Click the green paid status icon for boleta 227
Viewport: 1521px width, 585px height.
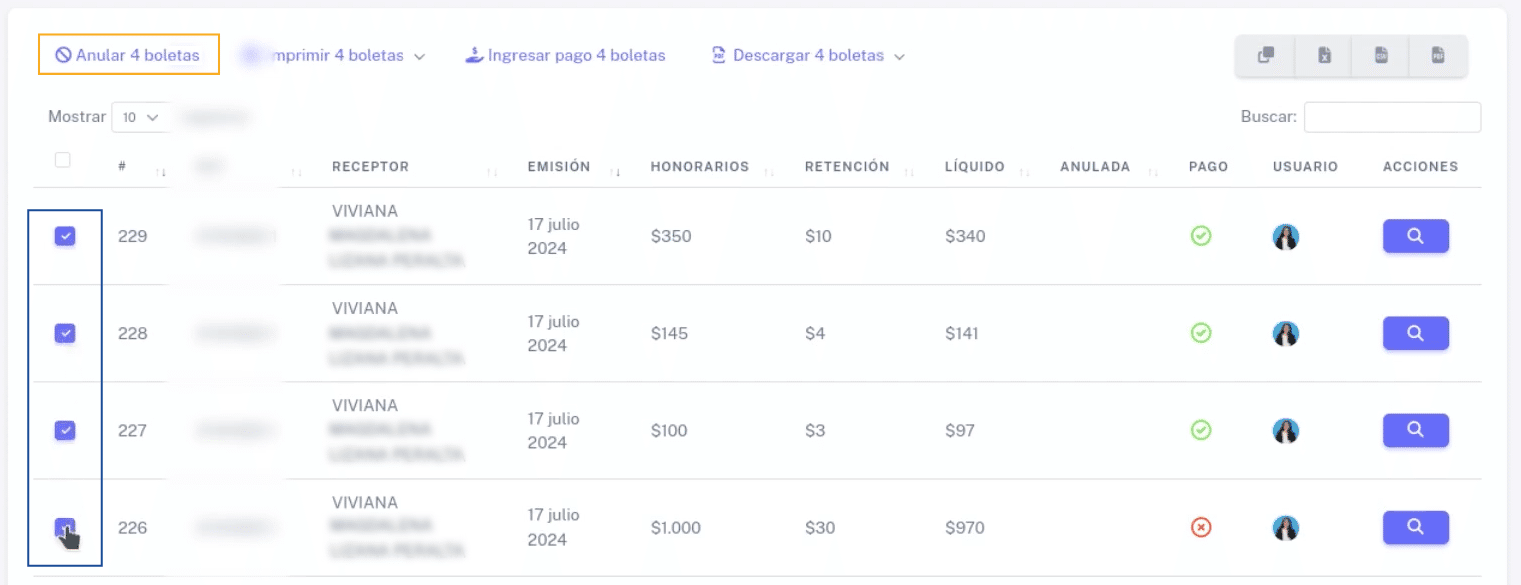click(x=1201, y=430)
